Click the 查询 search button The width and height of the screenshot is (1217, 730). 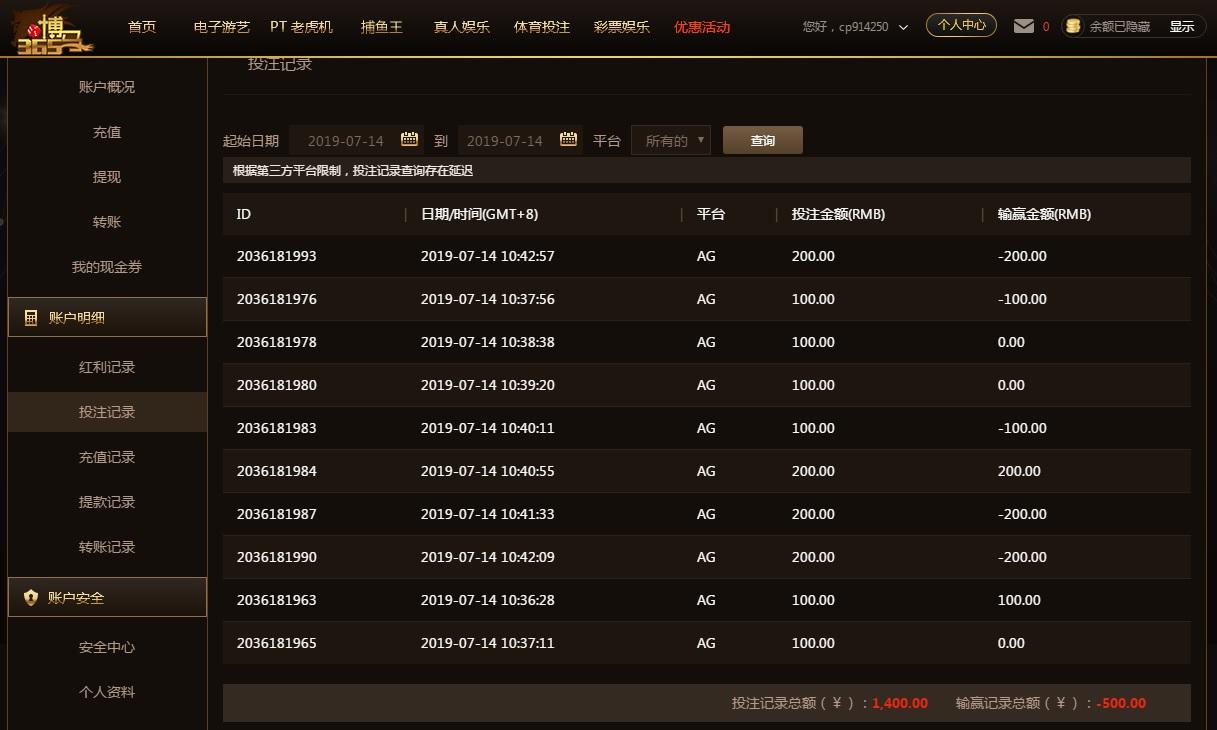[762, 140]
